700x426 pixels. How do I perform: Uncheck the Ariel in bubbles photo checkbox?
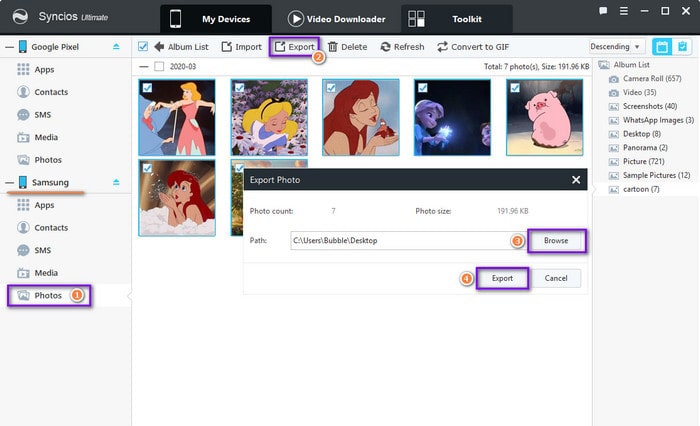pyautogui.click(x=147, y=168)
